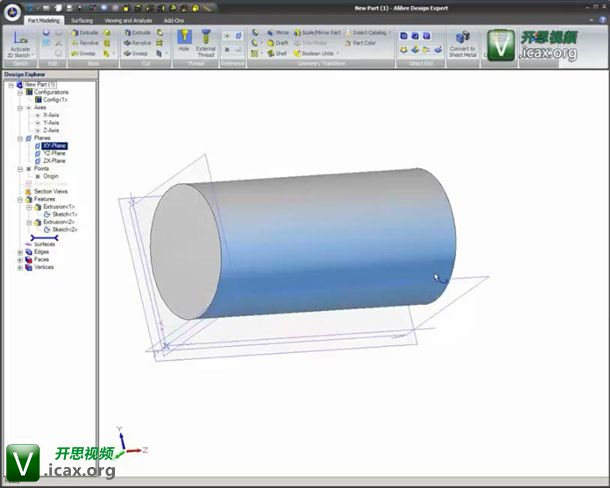Open Part Color picker
The image size is (610, 488).
click(x=360, y=43)
